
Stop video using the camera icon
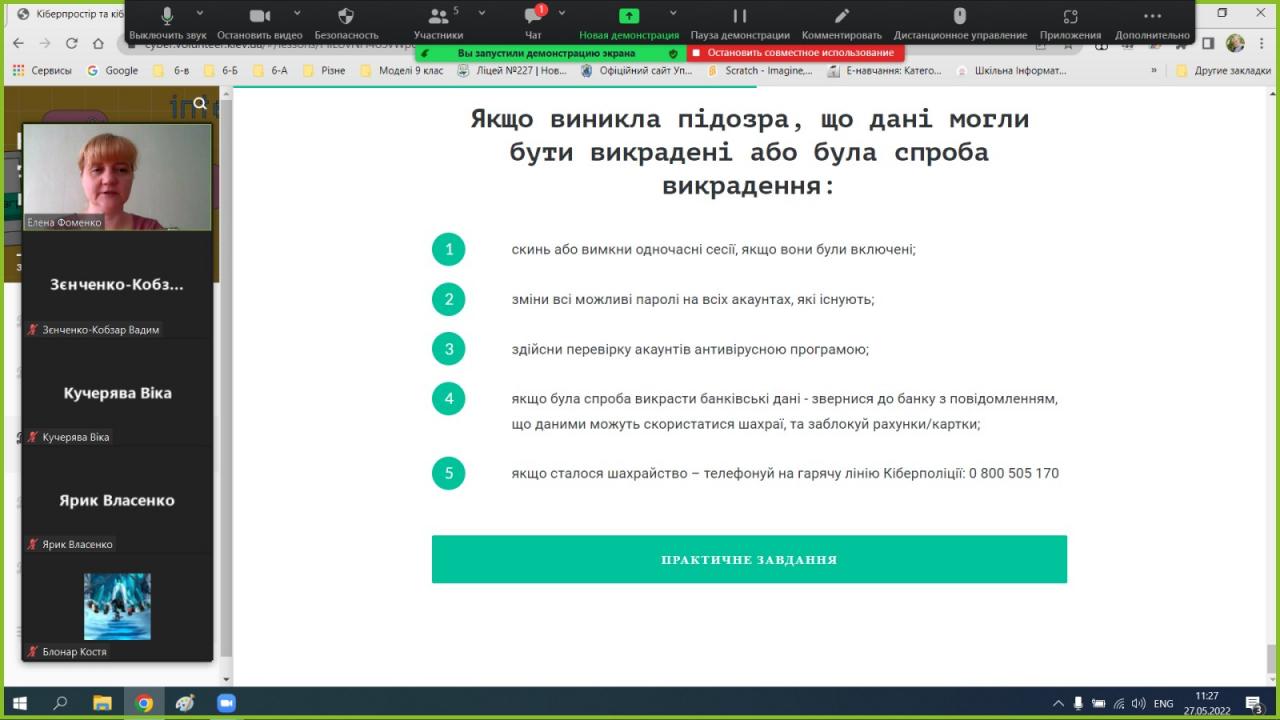(x=259, y=17)
